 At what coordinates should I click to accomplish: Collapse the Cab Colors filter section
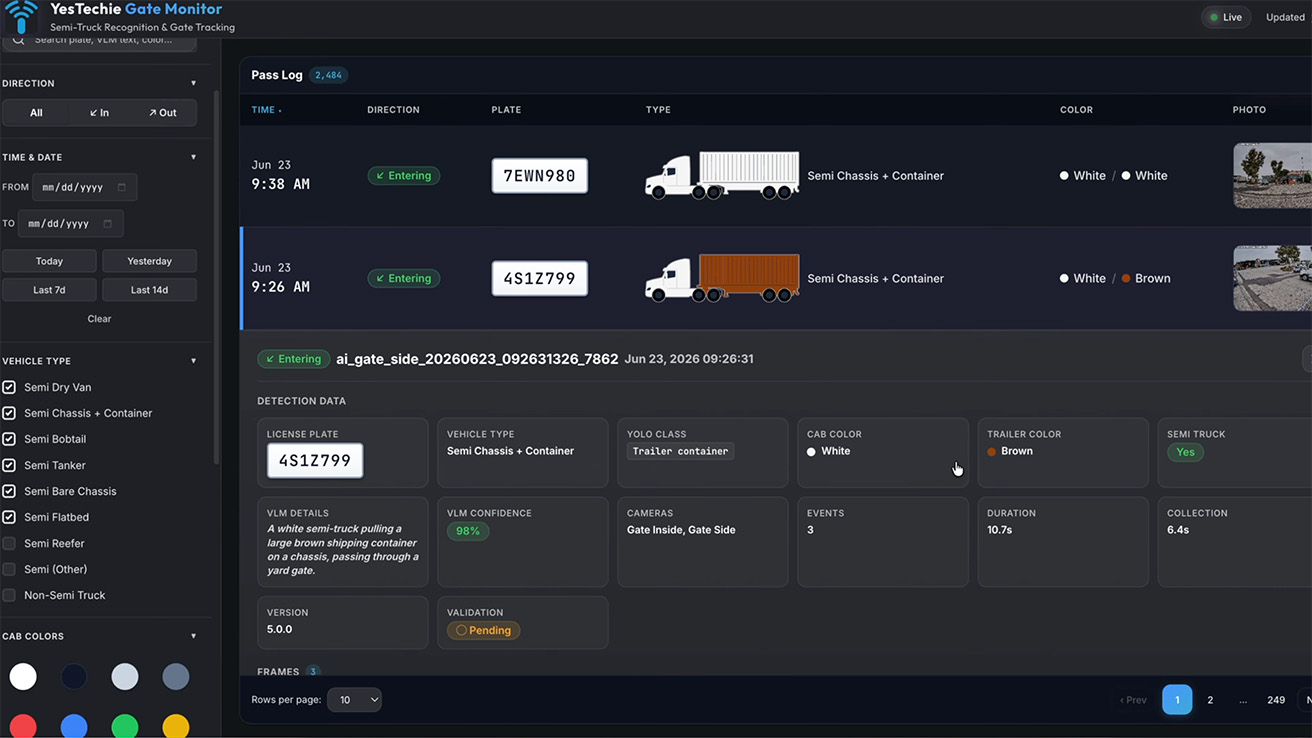point(194,636)
